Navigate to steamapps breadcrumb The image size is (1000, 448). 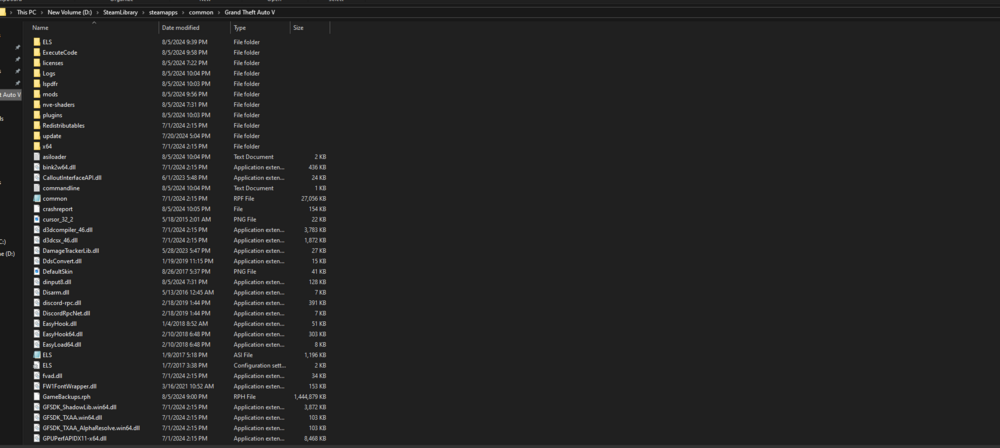point(163,12)
